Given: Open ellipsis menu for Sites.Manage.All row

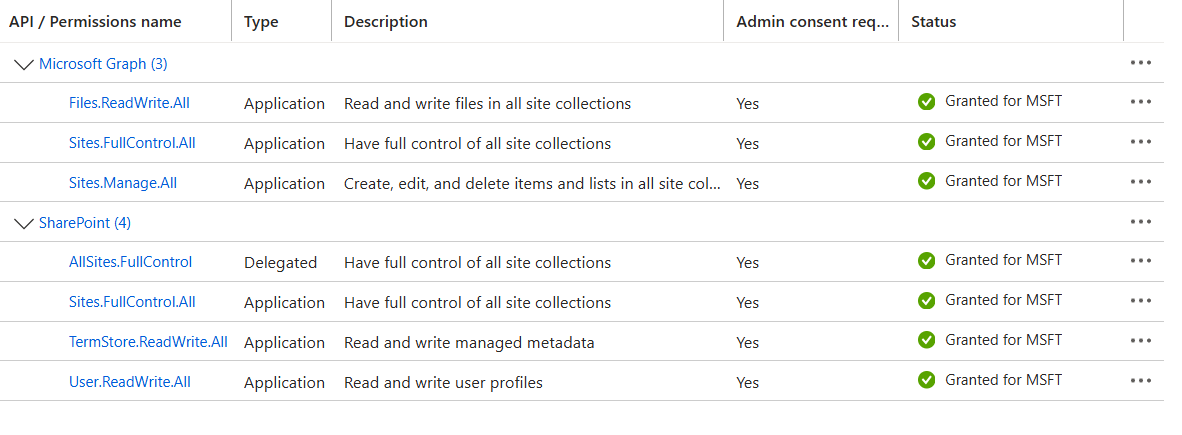Looking at the screenshot, I should 1141,182.
